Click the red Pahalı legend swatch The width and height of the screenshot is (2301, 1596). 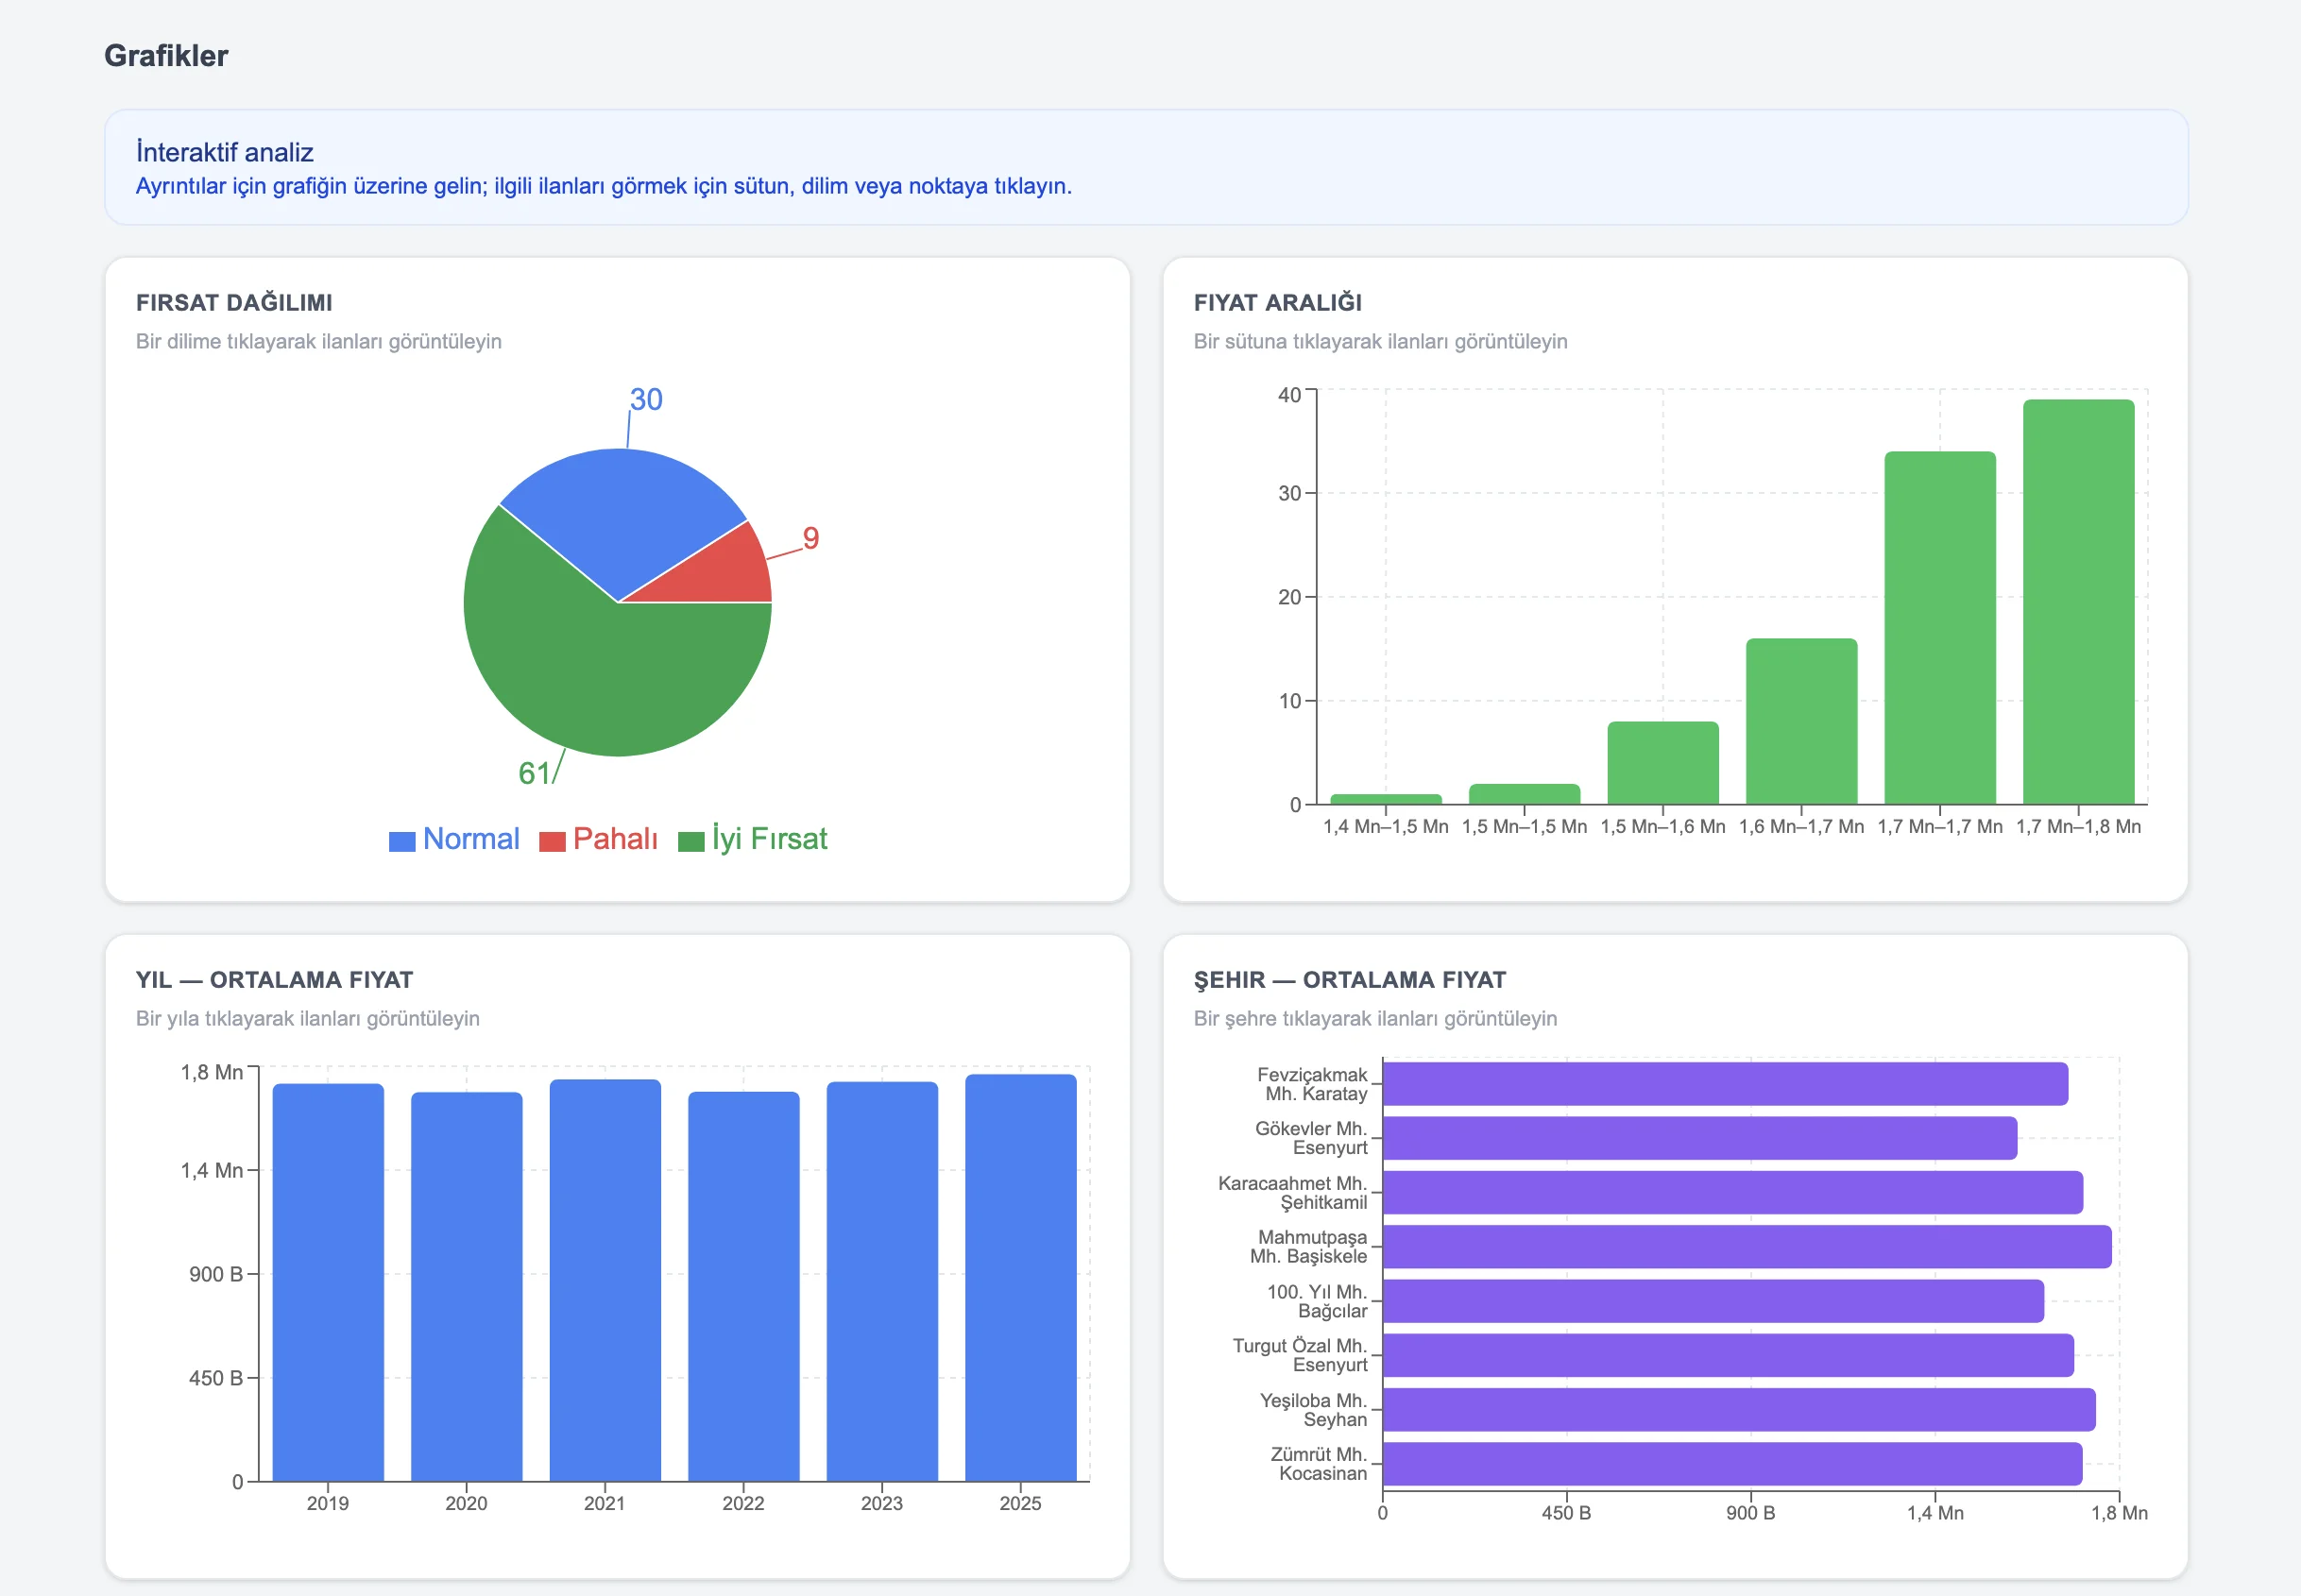[552, 841]
